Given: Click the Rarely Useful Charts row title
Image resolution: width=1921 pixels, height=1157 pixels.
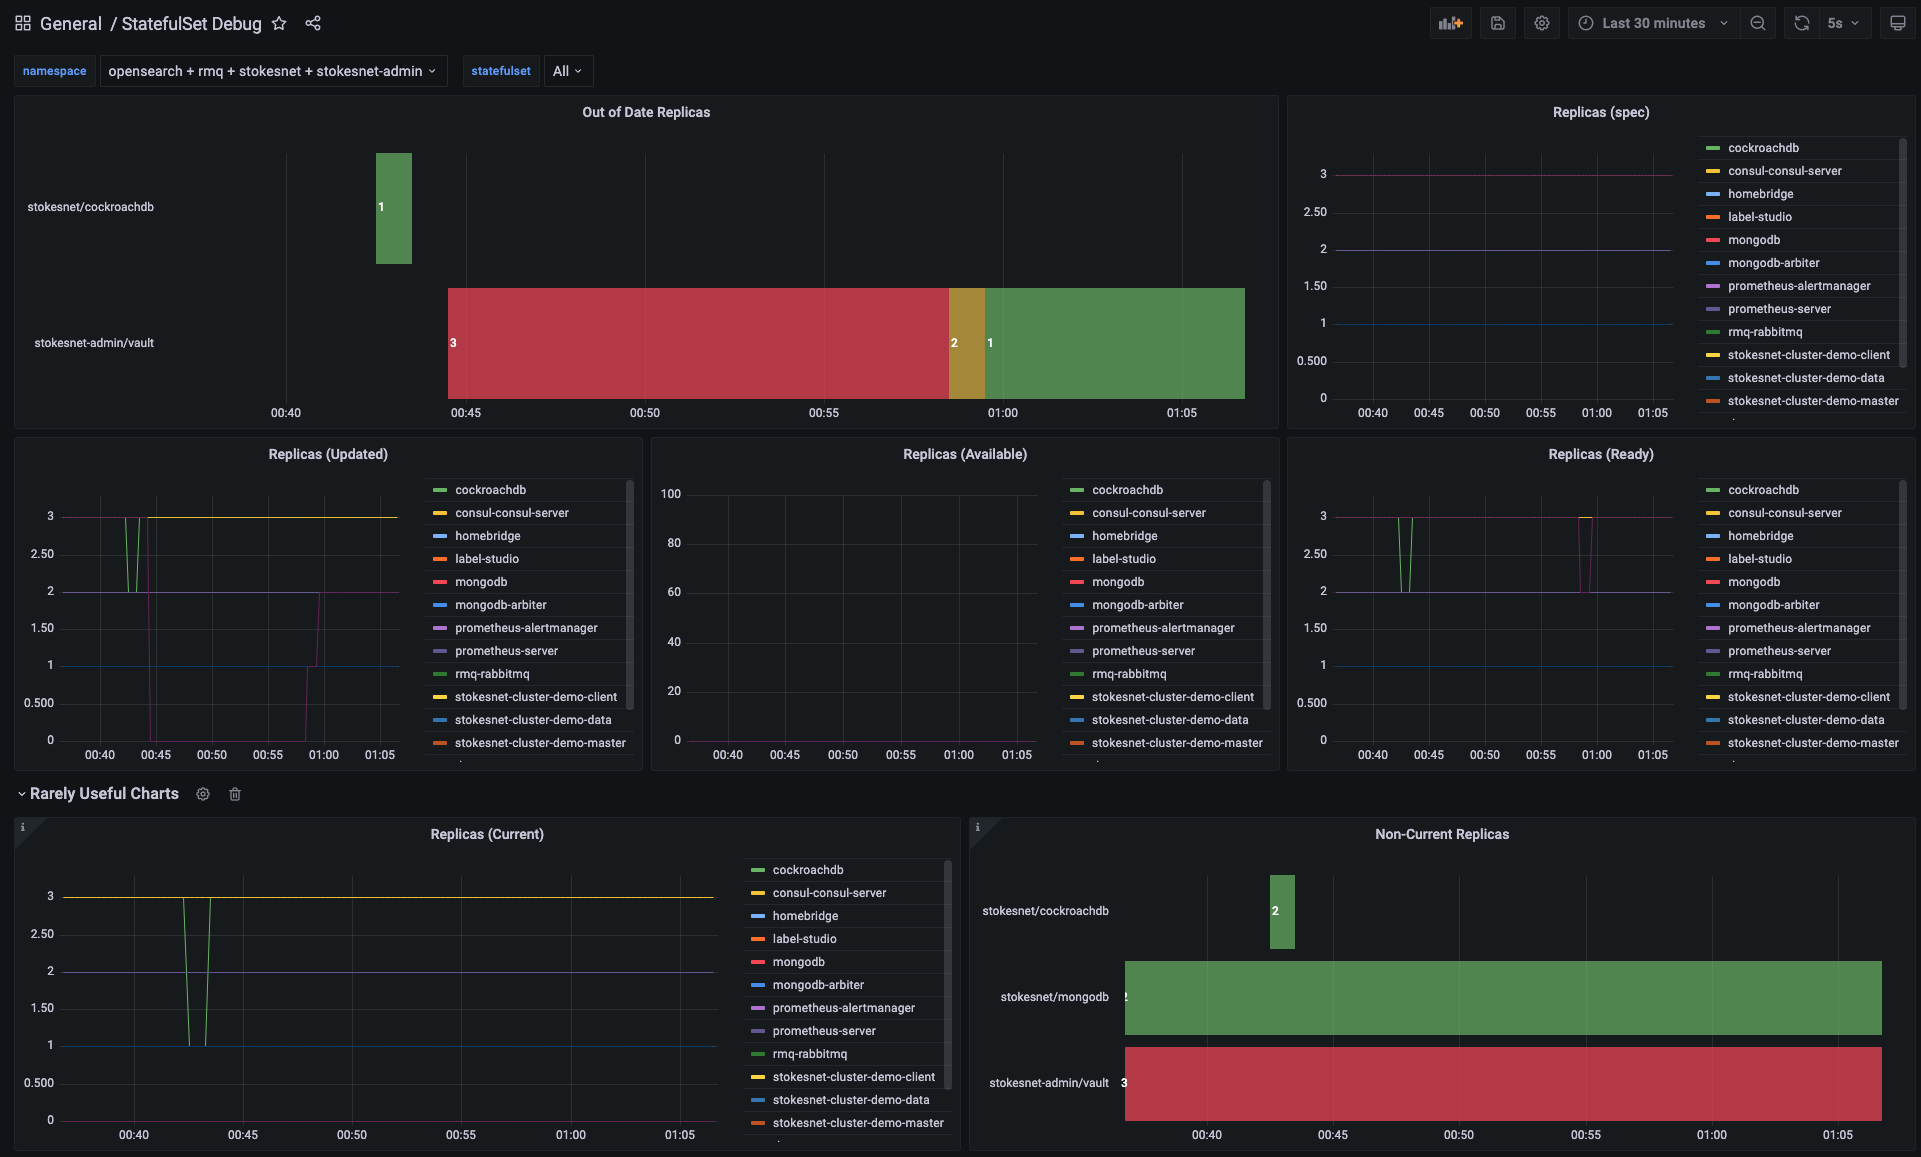Looking at the screenshot, I should point(104,794).
